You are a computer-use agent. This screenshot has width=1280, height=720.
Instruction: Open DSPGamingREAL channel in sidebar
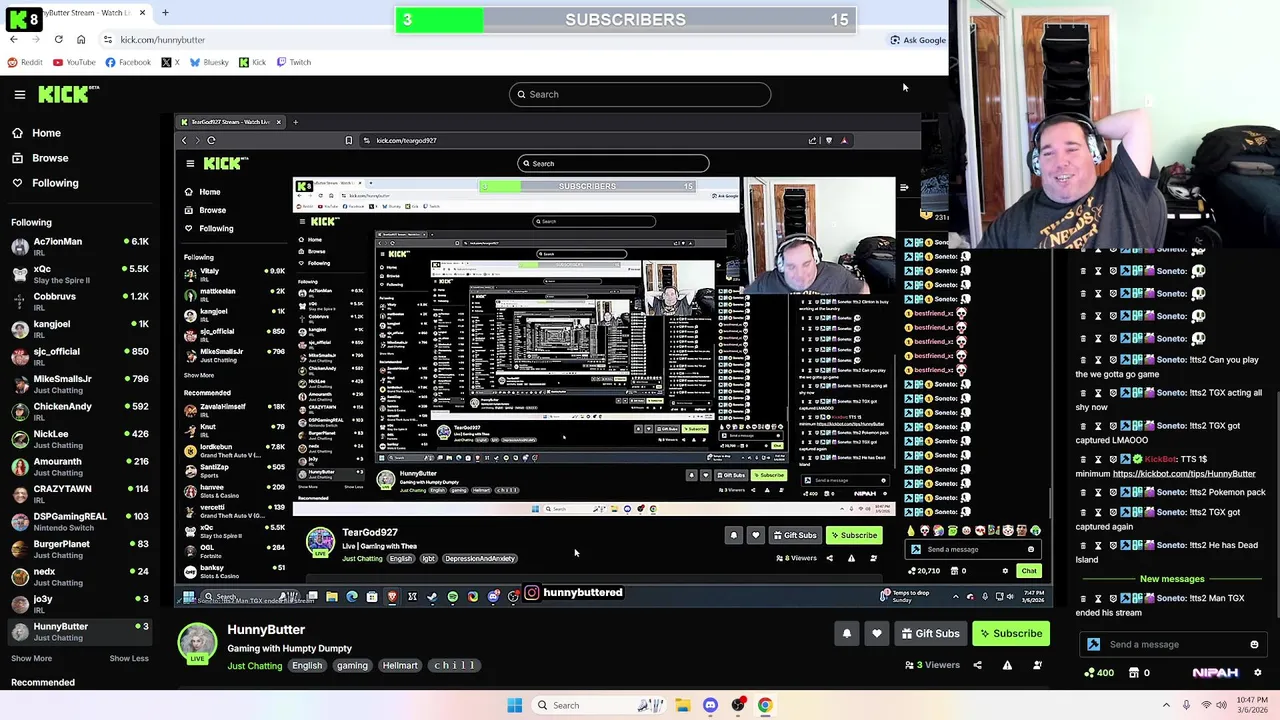point(80,521)
